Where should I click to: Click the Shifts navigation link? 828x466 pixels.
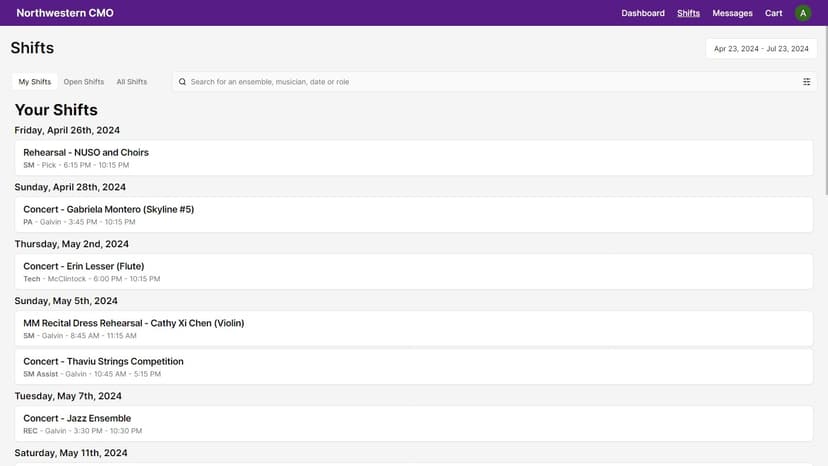[688, 13]
